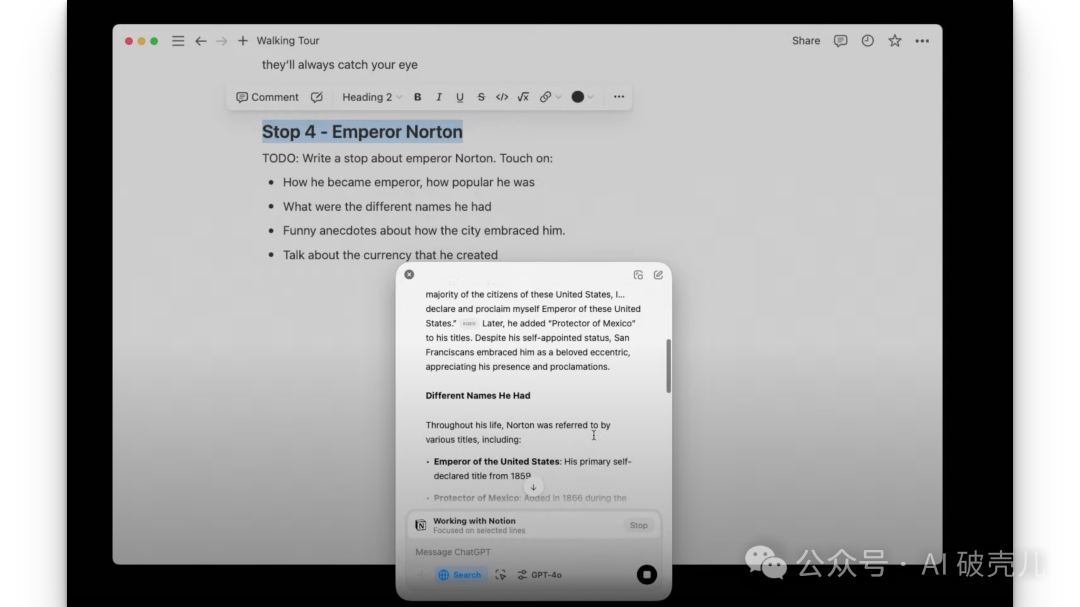
Task: Toggle bold formatting in the toolbar
Action: click(x=418, y=97)
